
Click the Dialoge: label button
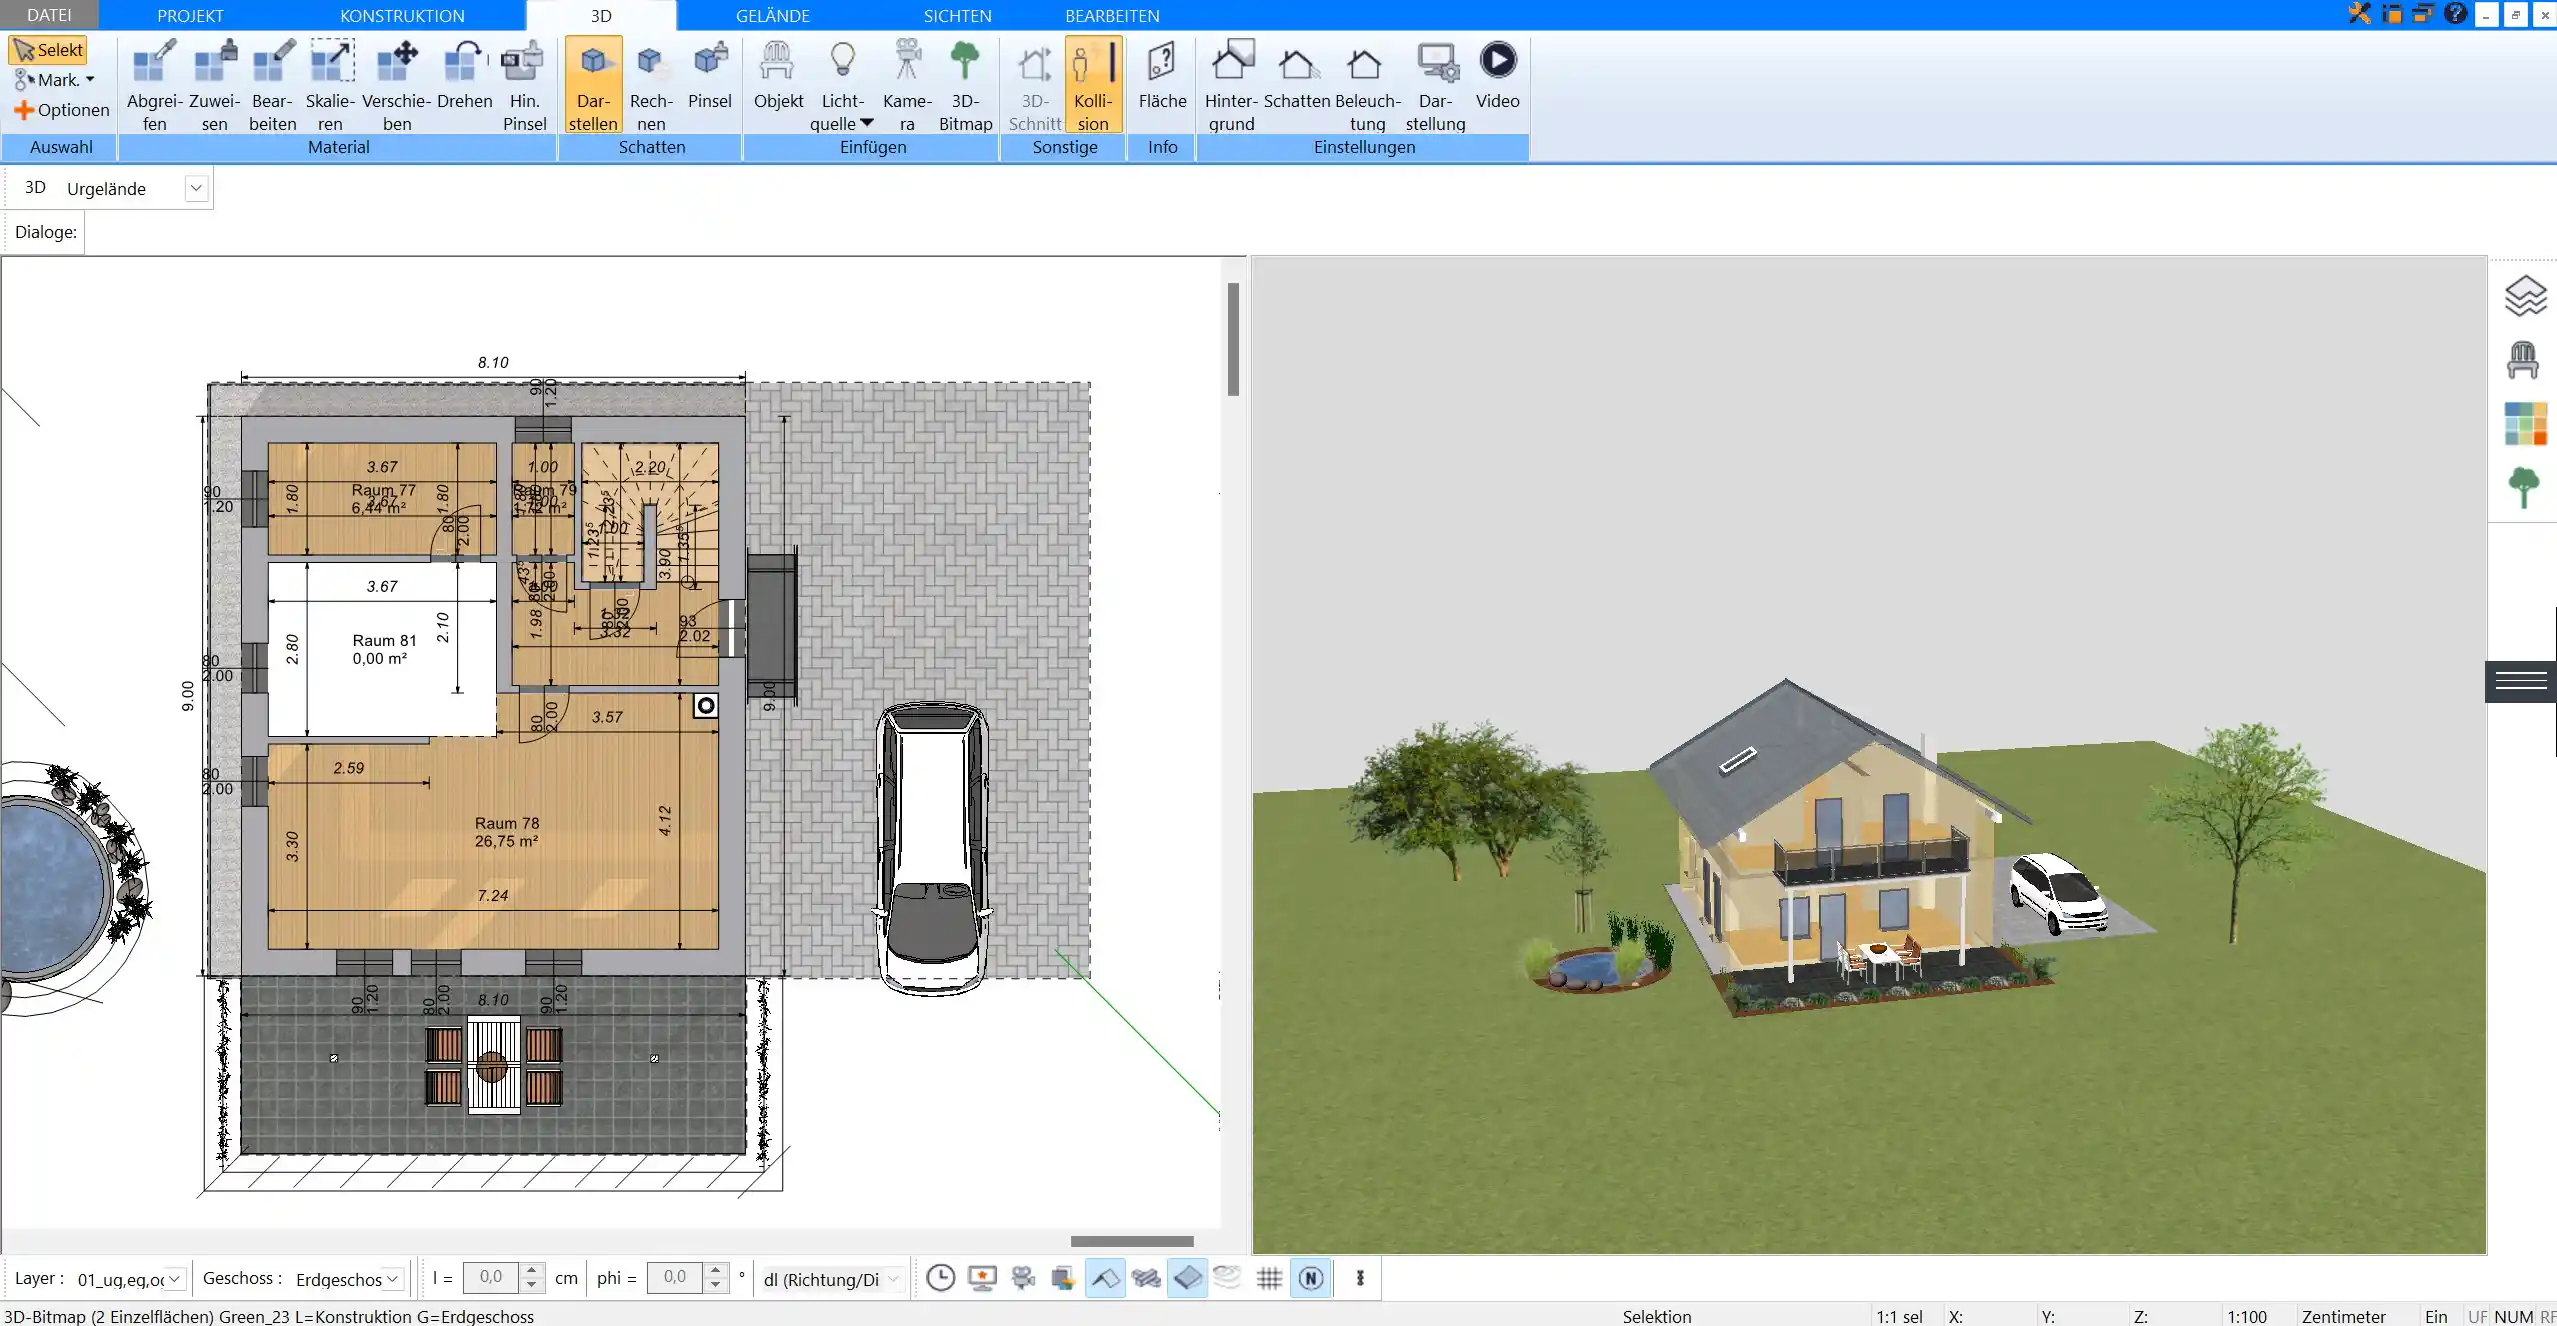45,232
